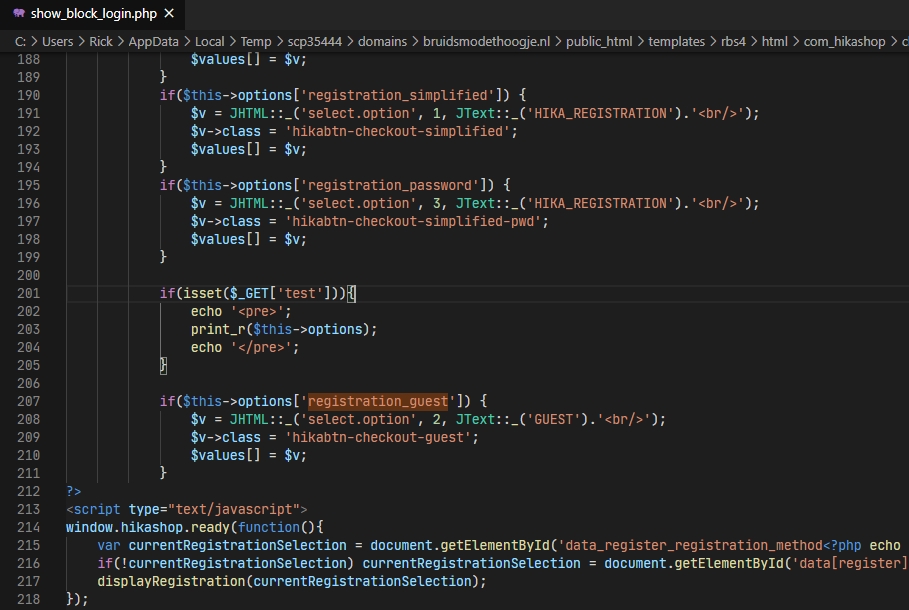Click the closing brace on line 205
Screen dimensions: 909x610
(163, 365)
